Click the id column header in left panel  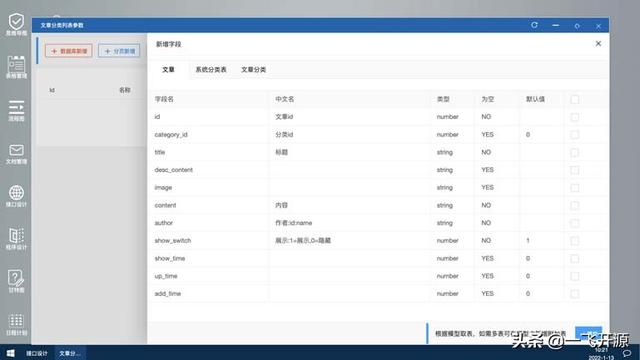click(x=52, y=90)
